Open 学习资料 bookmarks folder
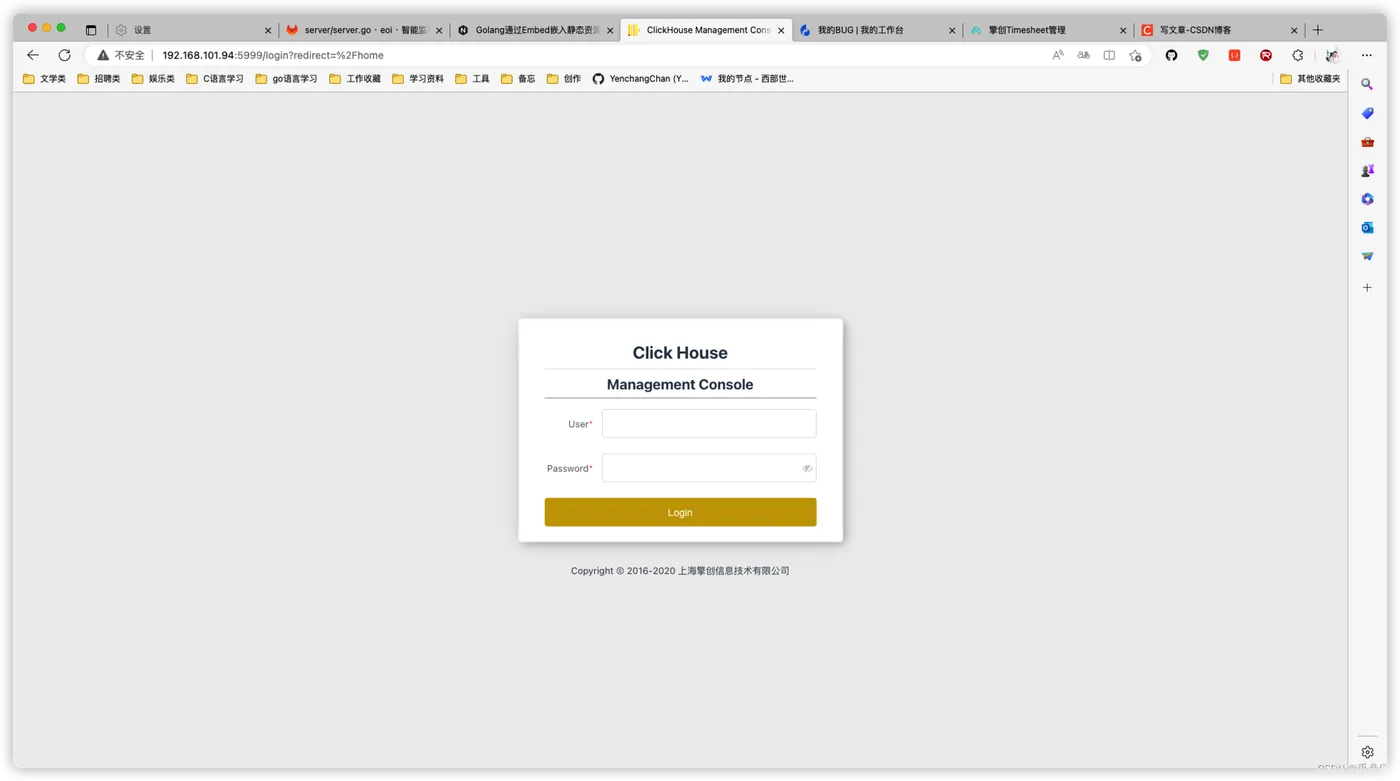Viewport: 1400px width, 781px height. pos(418,78)
